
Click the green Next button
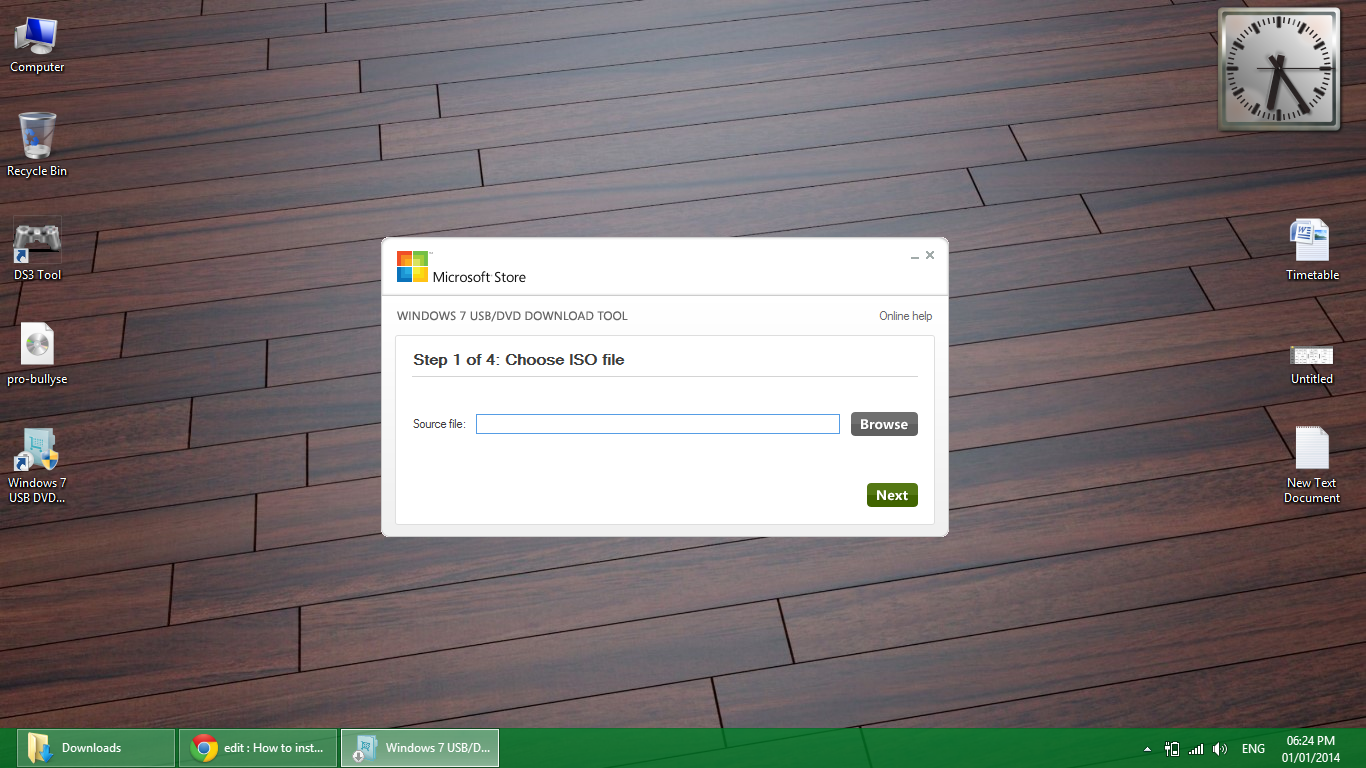pyautogui.click(x=892, y=495)
